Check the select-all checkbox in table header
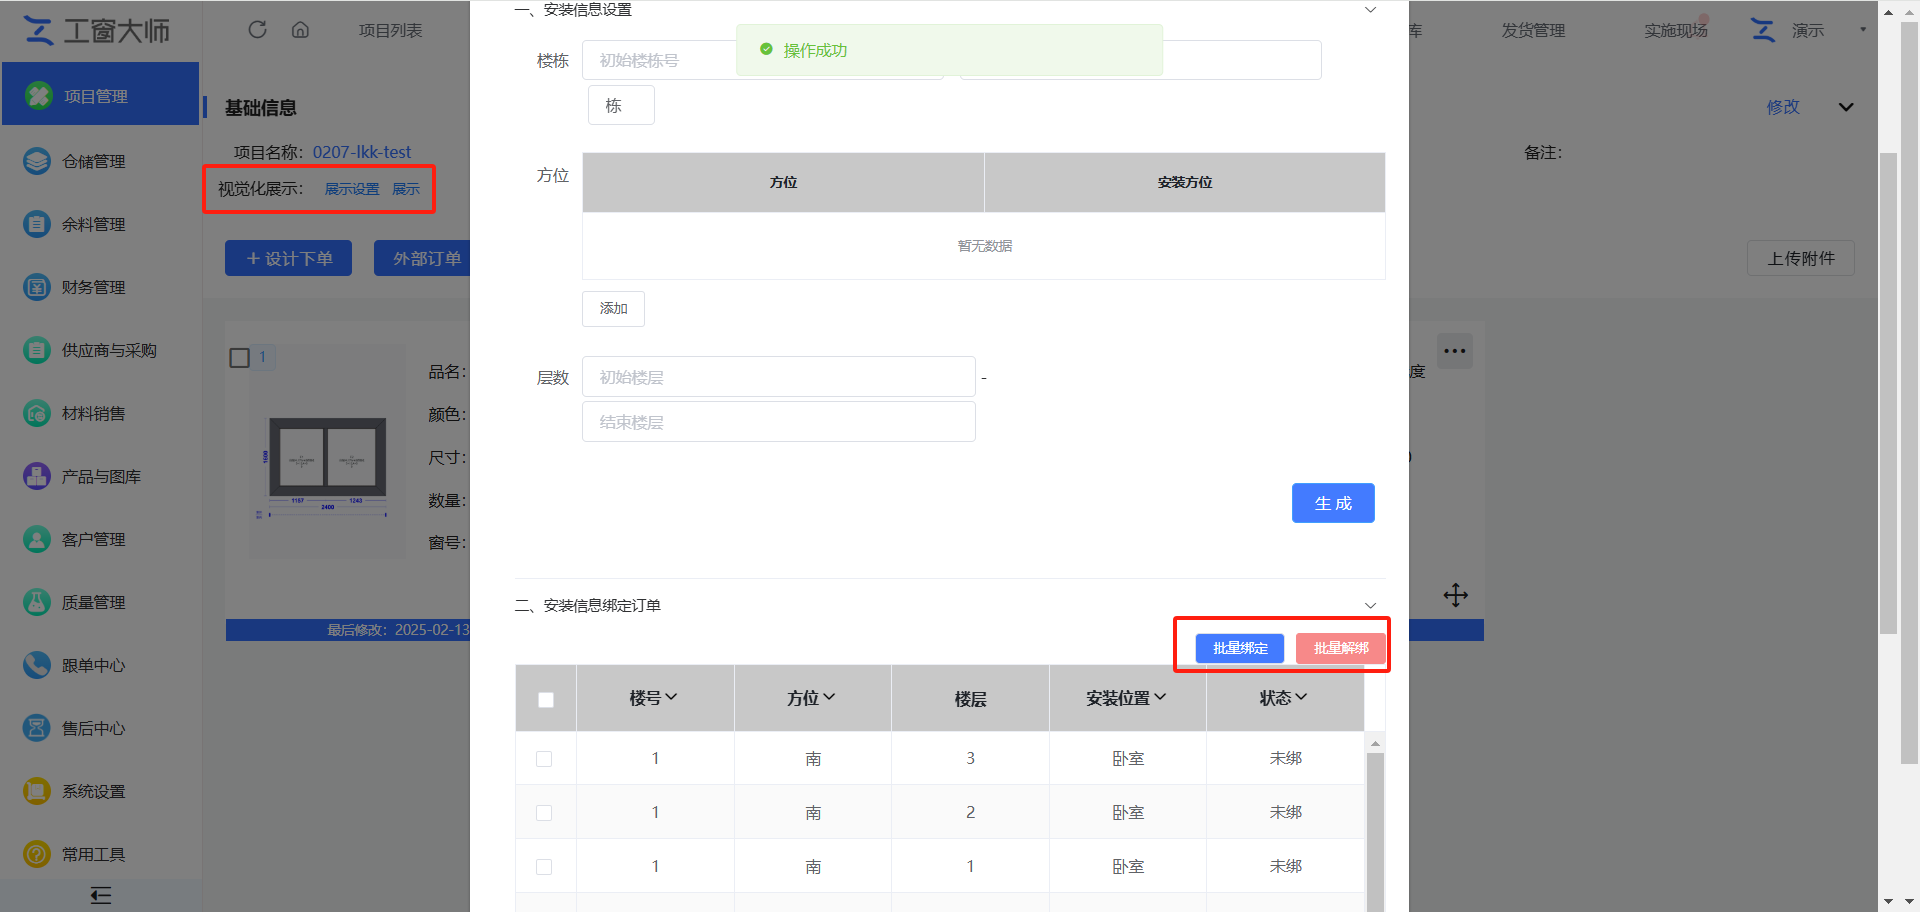 [x=546, y=700]
